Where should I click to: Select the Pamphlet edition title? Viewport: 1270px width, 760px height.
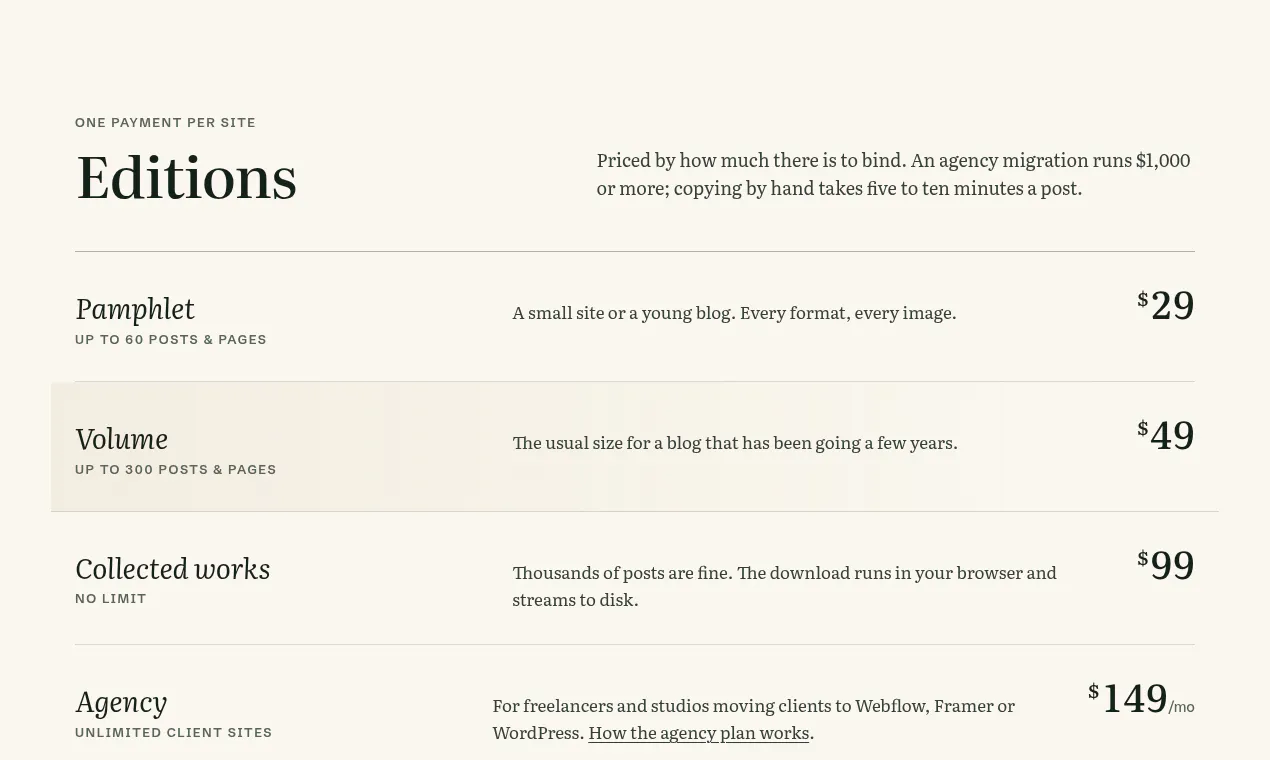point(135,309)
